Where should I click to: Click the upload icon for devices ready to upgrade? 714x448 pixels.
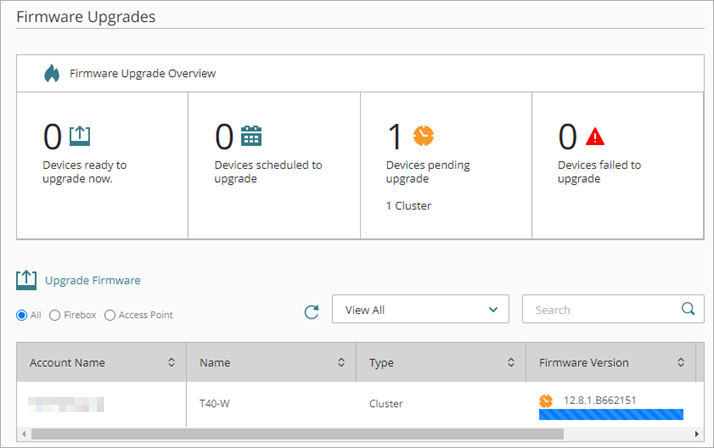coord(80,135)
